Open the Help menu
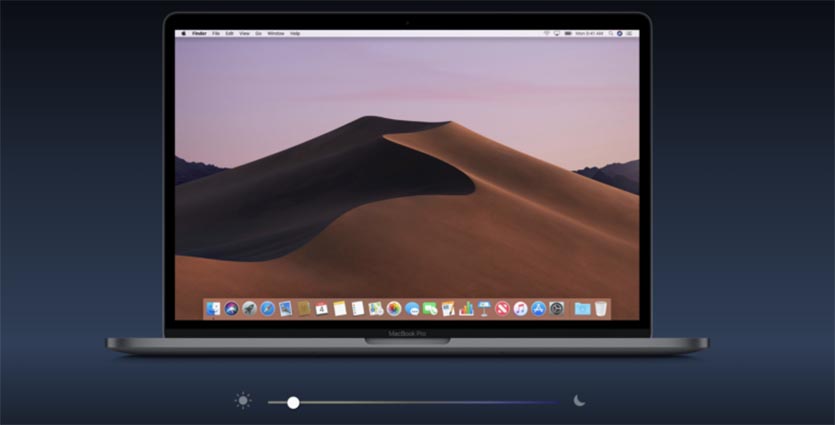835x425 pixels. [x=295, y=34]
